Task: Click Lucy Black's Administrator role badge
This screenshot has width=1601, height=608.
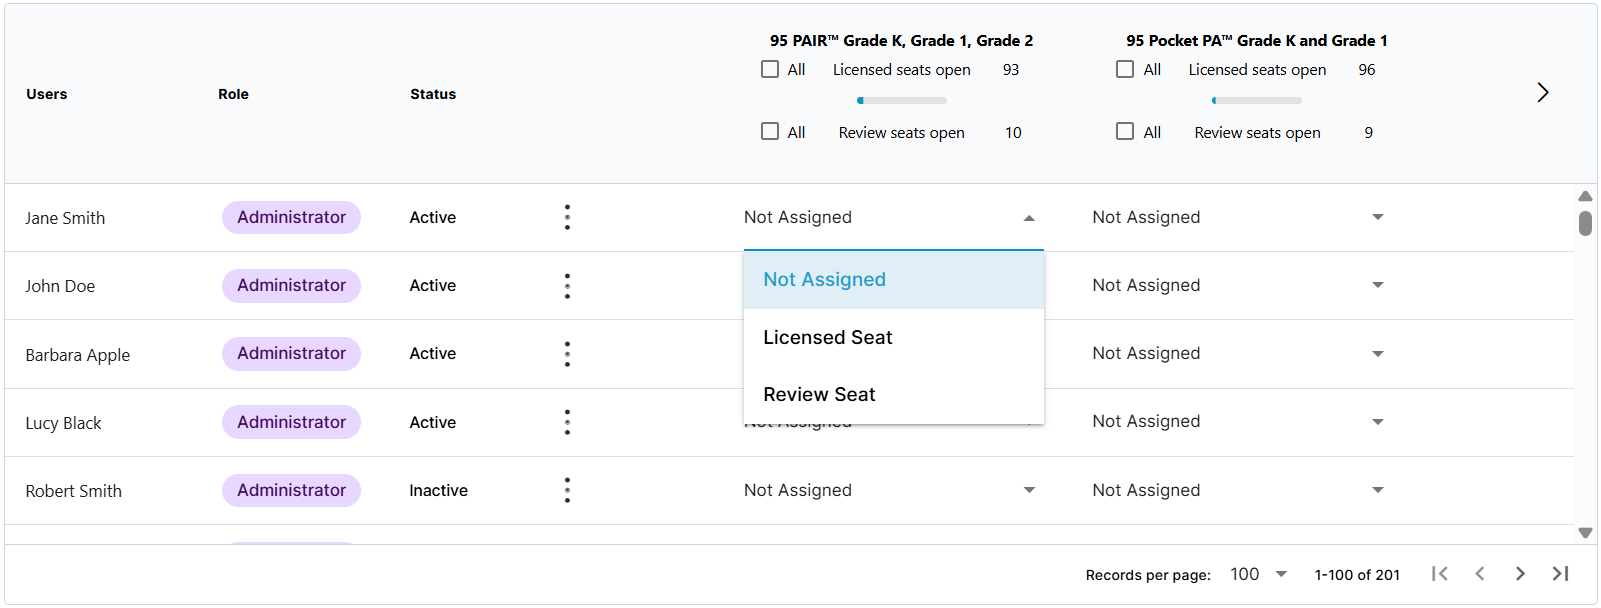Action: [x=291, y=422]
